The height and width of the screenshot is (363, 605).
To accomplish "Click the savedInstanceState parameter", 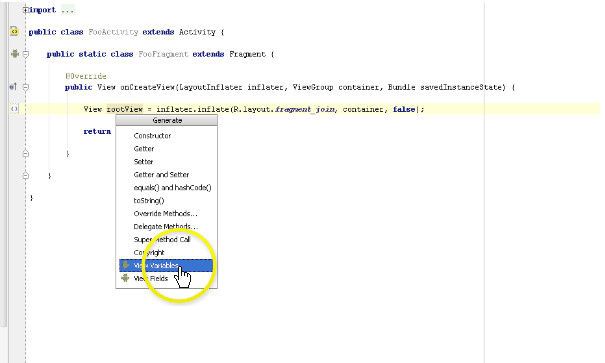I will 463,87.
